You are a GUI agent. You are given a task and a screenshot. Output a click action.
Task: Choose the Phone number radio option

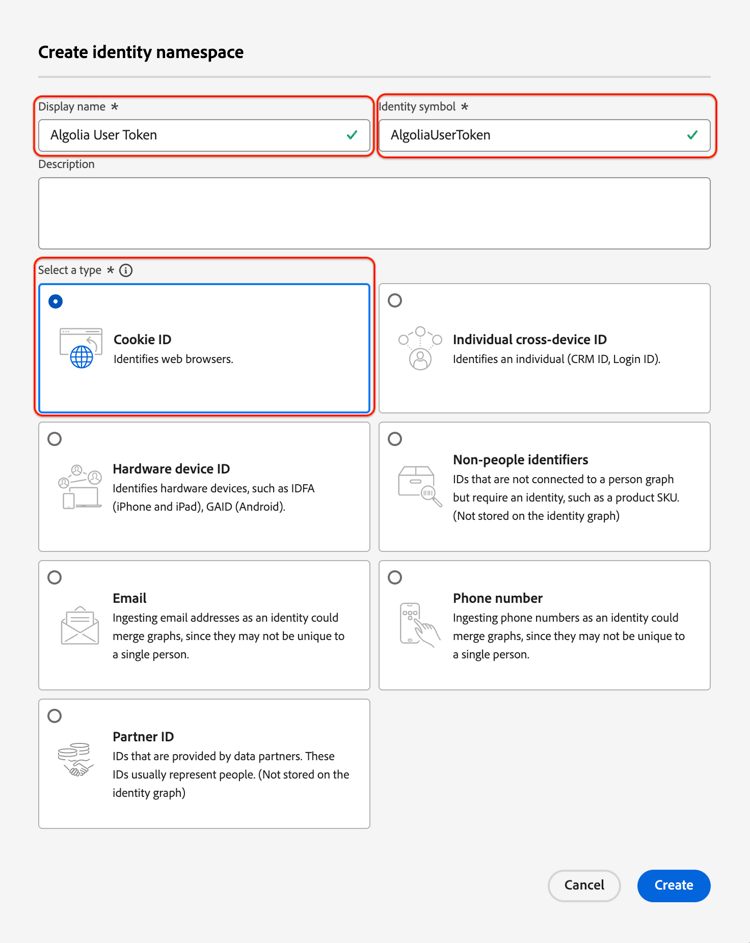pyautogui.click(x=395, y=577)
